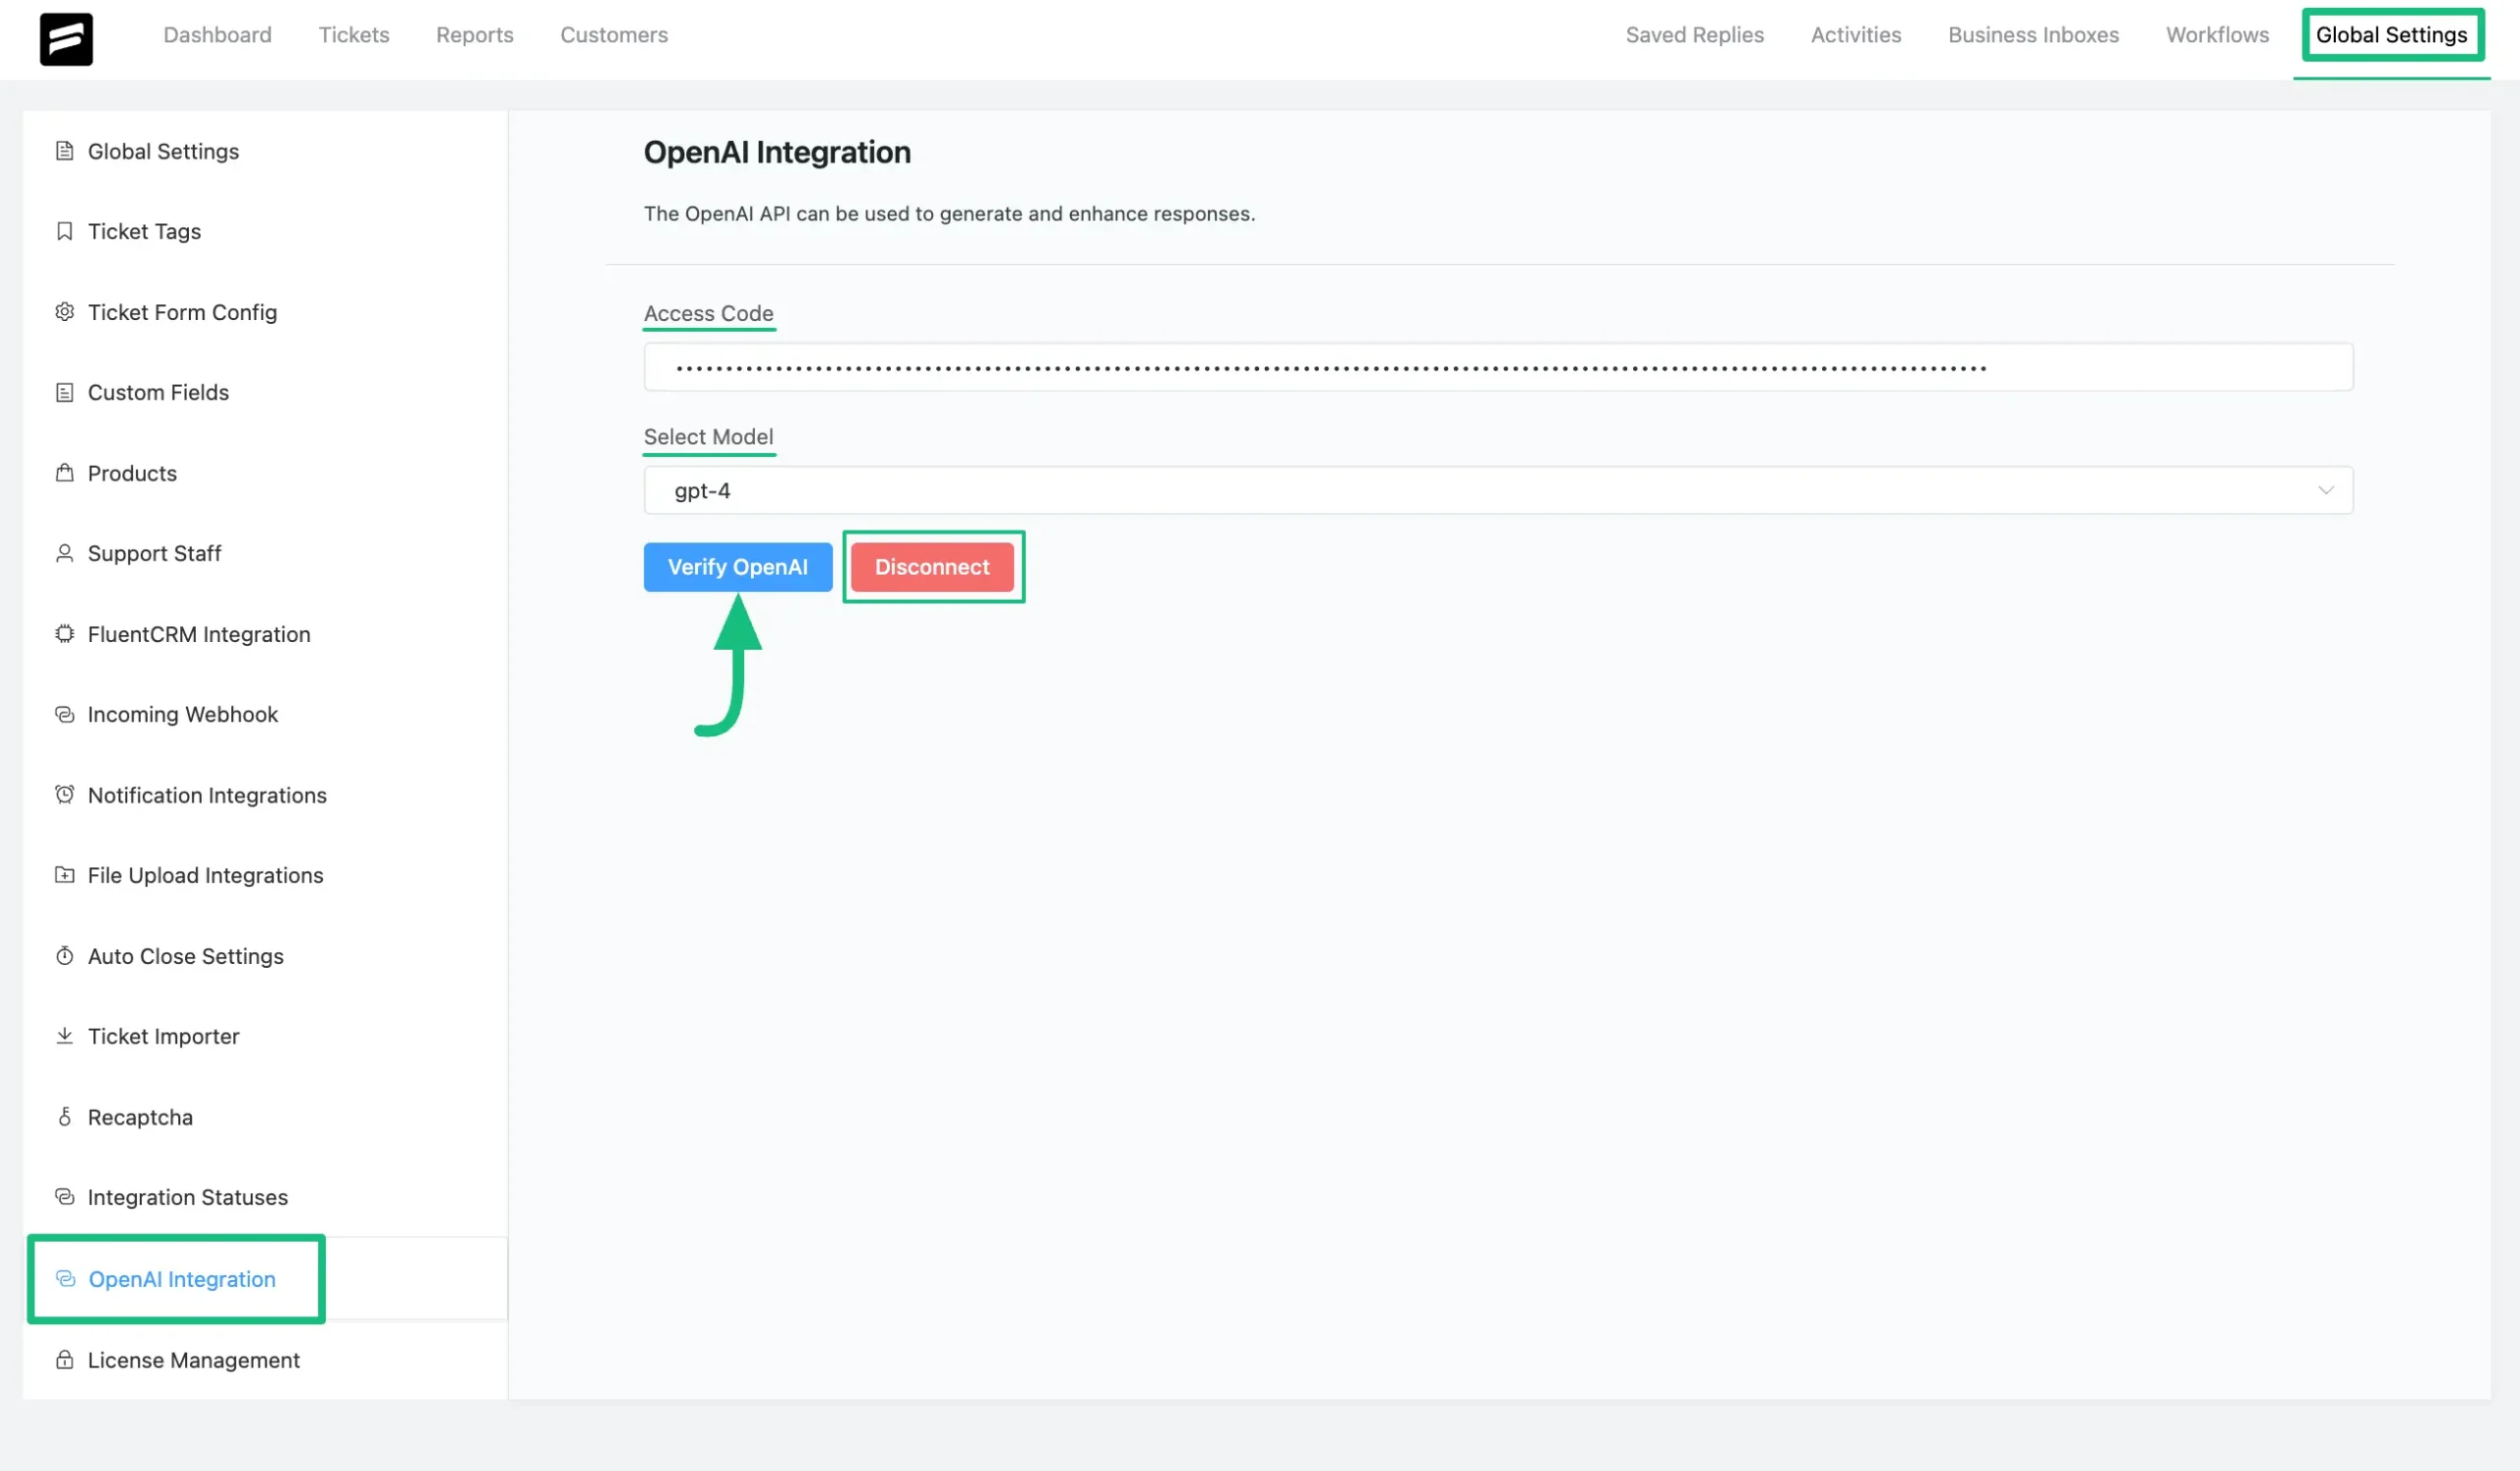Click the Ticket Tags bookmark icon
2520x1471 pixels.
coord(65,231)
